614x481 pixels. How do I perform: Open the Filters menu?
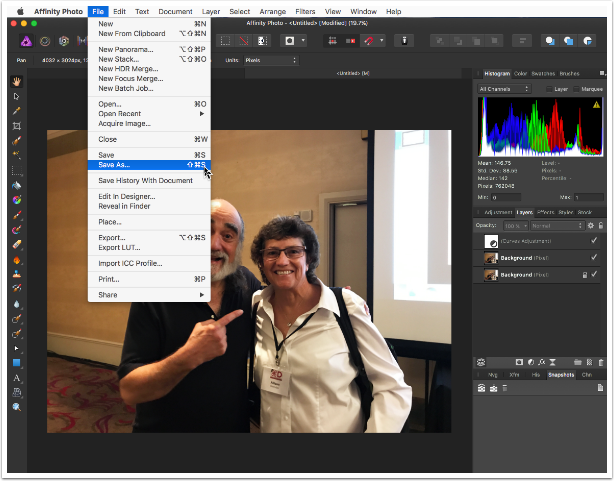[x=305, y=11]
